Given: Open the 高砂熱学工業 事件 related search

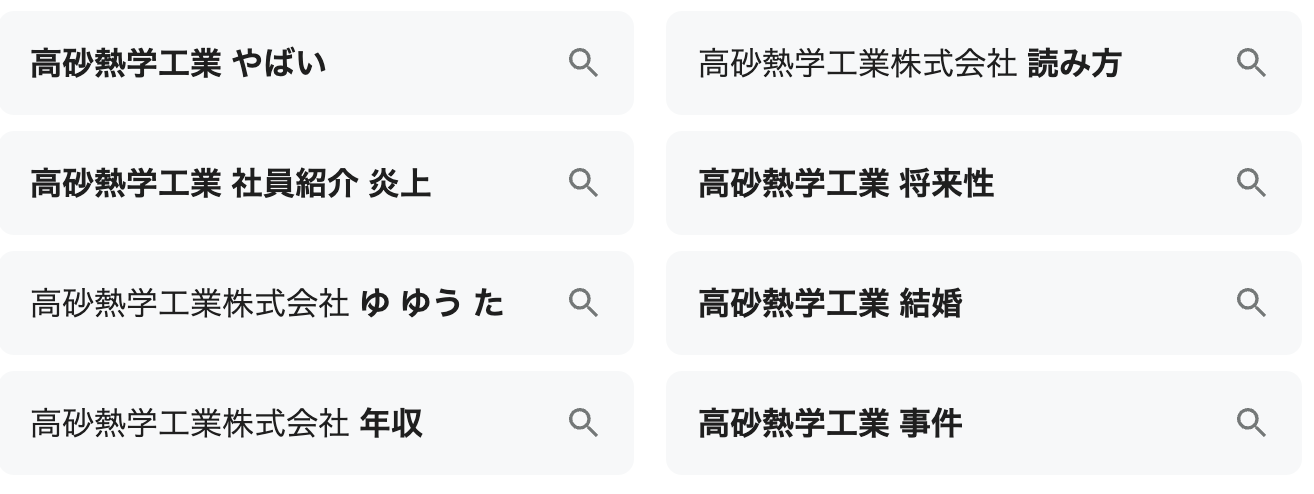Looking at the screenshot, I should [830, 424].
